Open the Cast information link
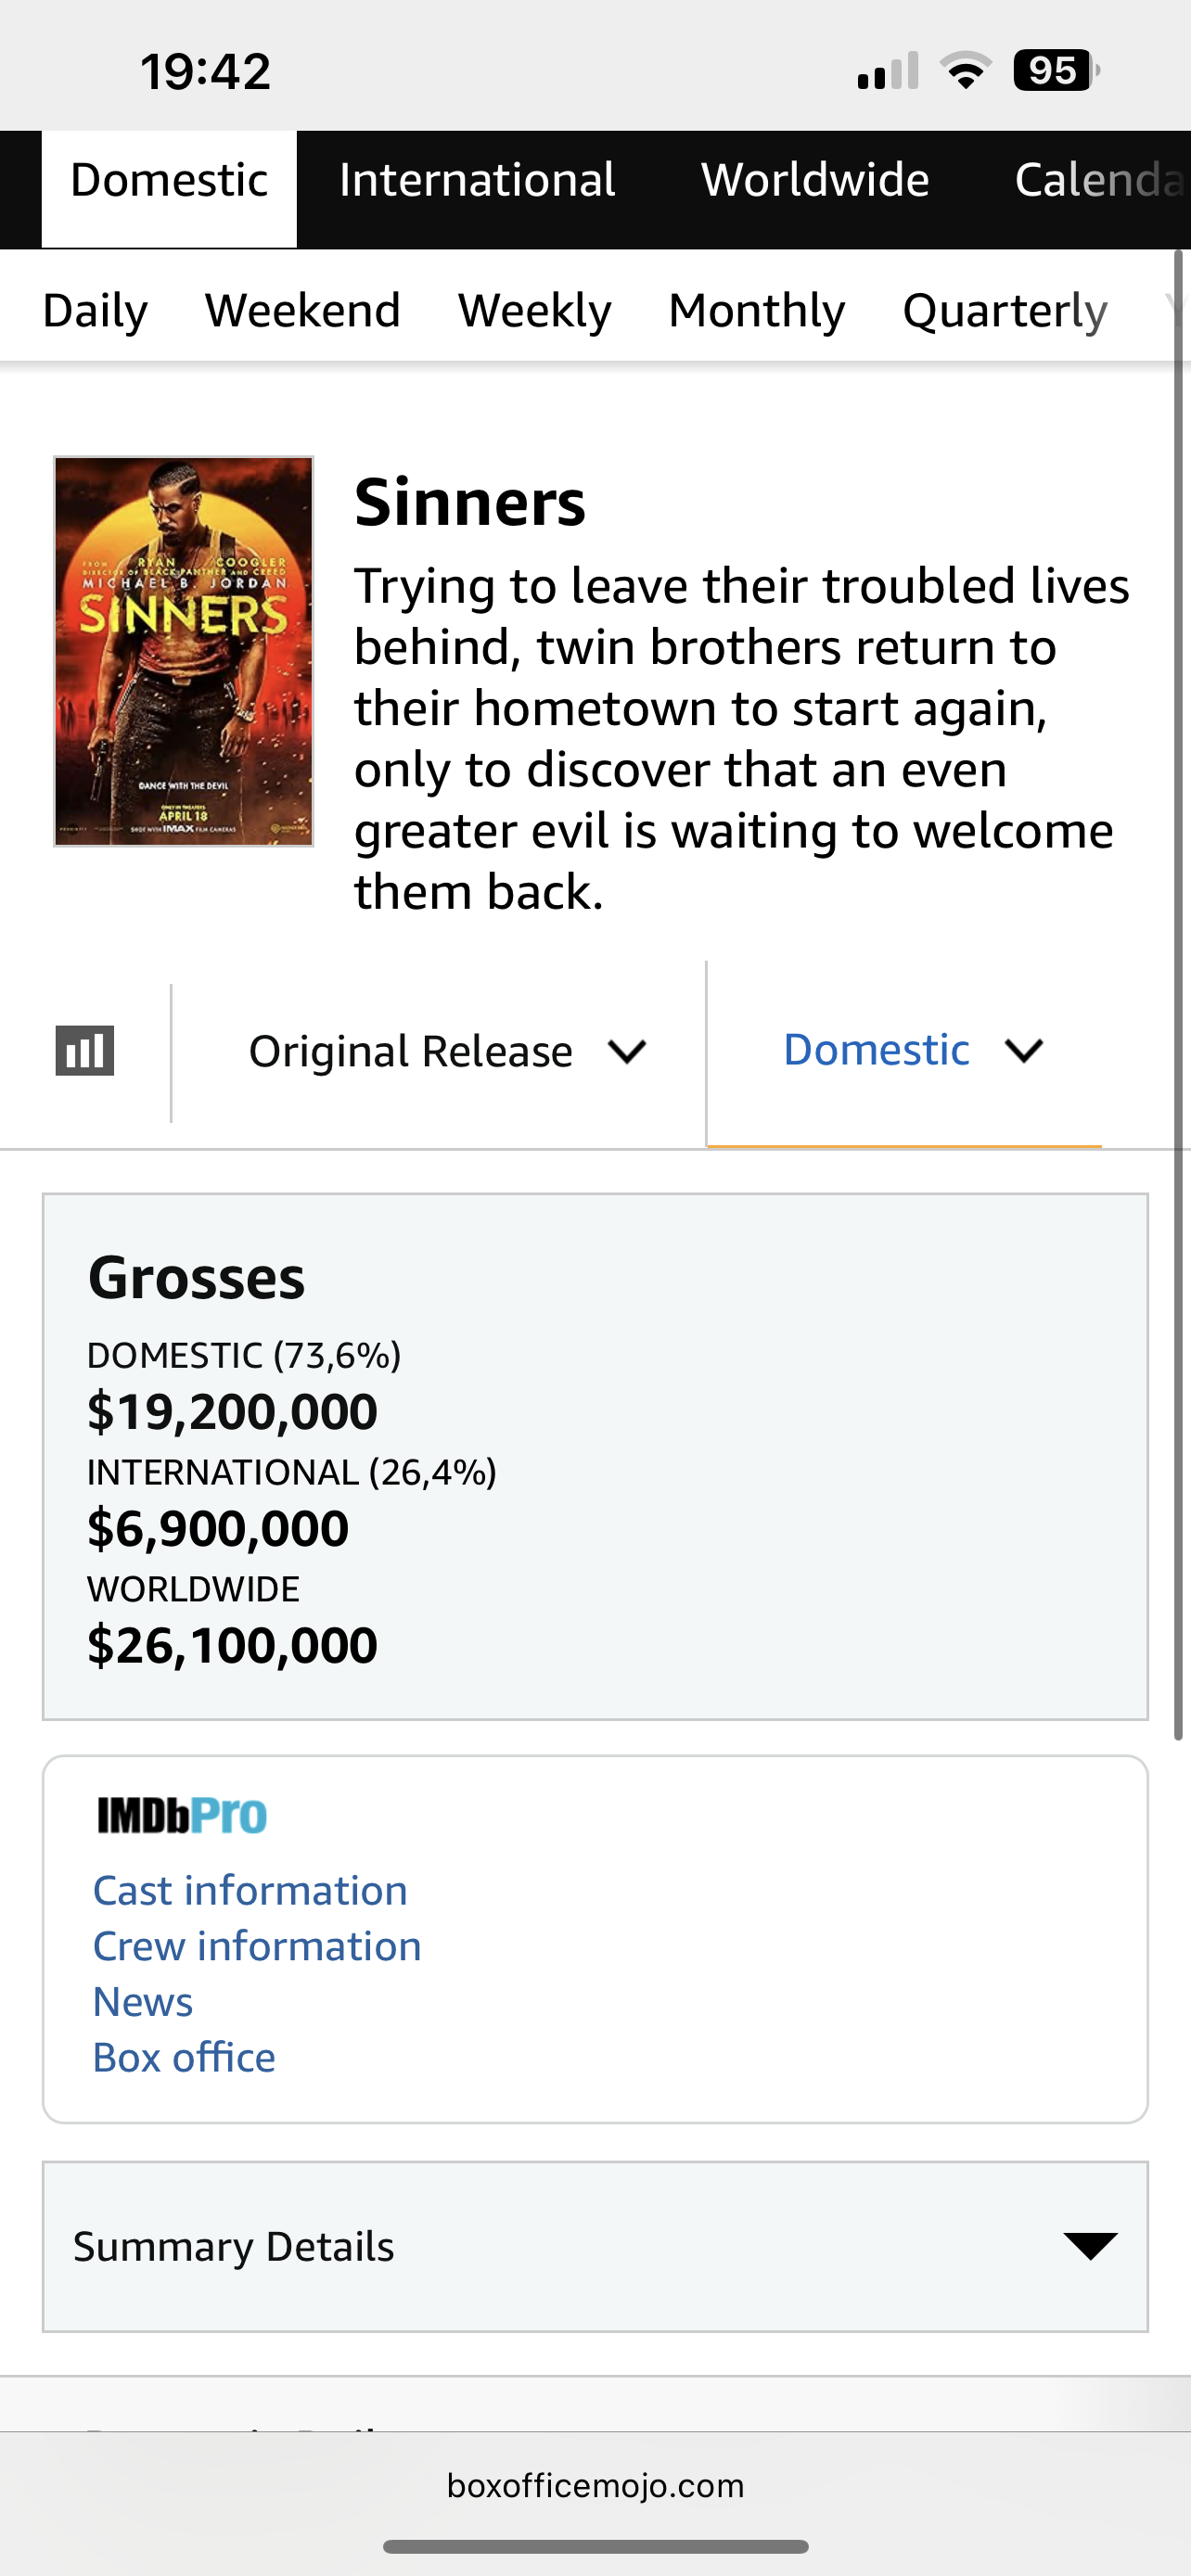The image size is (1191, 2576). click(250, 1890)
